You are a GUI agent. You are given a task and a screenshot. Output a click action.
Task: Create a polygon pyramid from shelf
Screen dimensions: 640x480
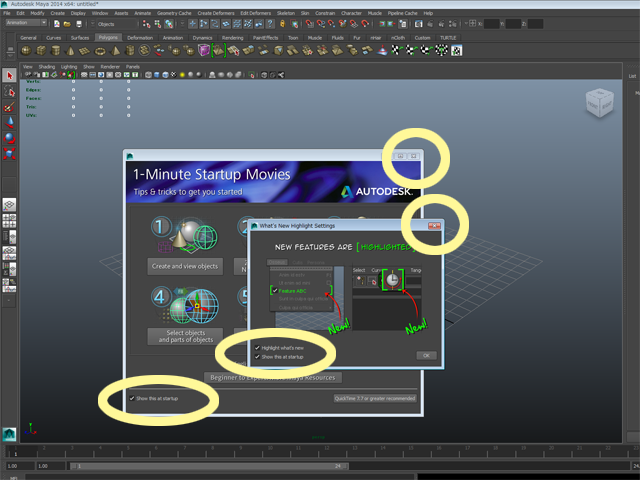click(x=115, y=51)
